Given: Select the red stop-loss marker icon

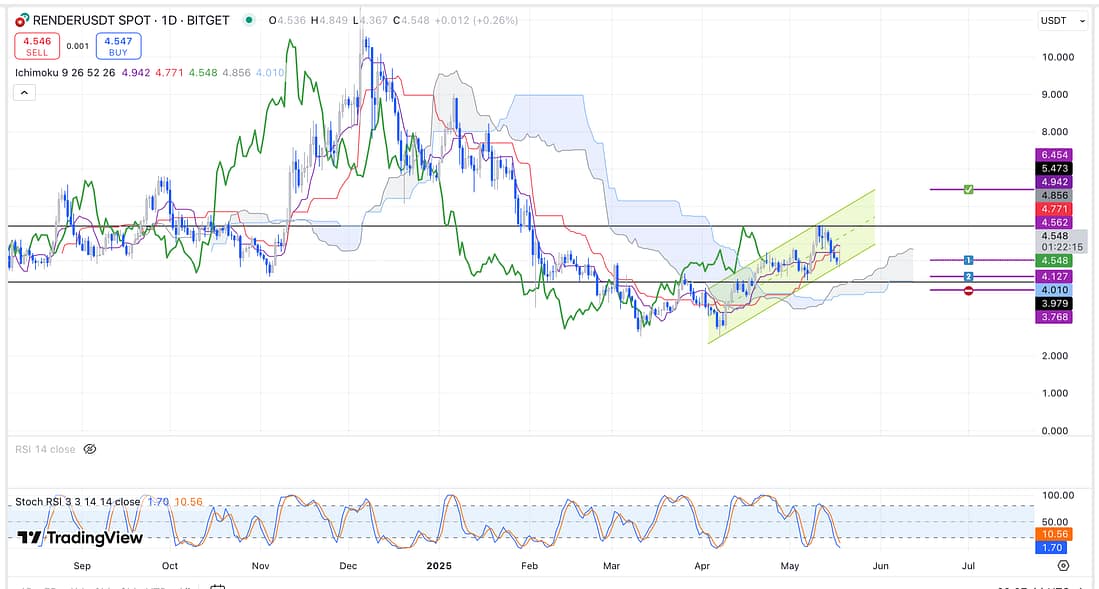Looking at the screenshot, I should pos(968,290).
